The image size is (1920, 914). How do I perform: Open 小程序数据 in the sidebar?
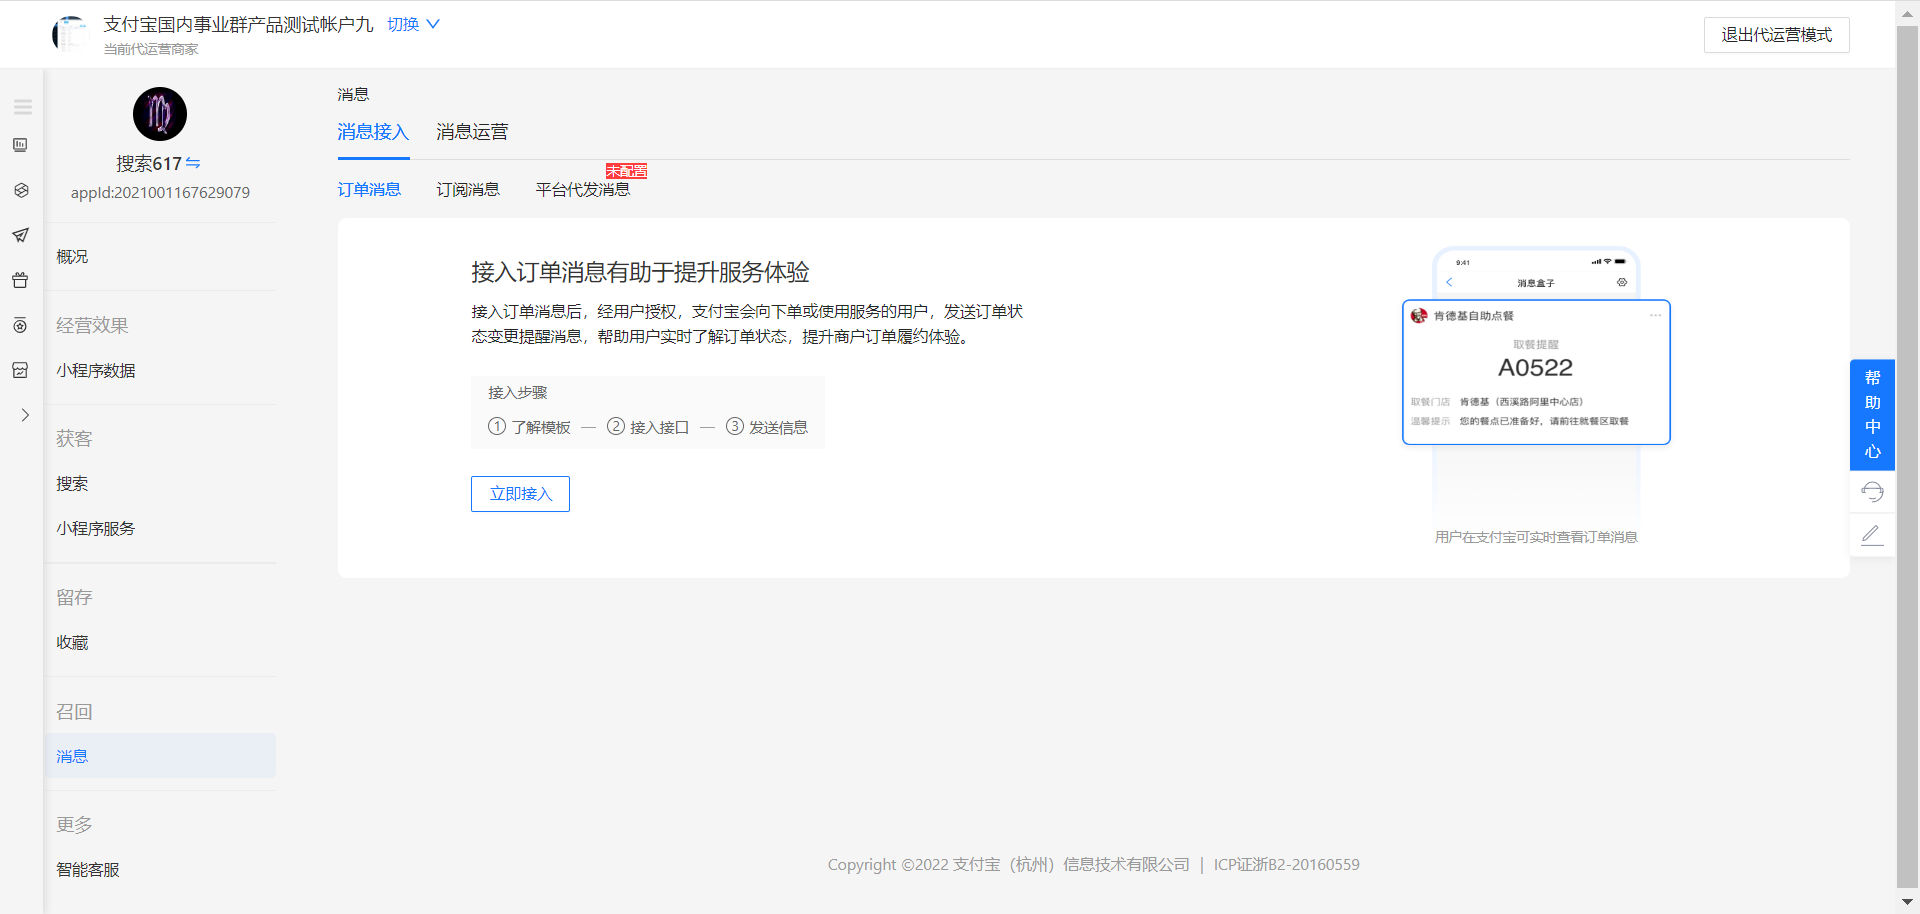96,371
